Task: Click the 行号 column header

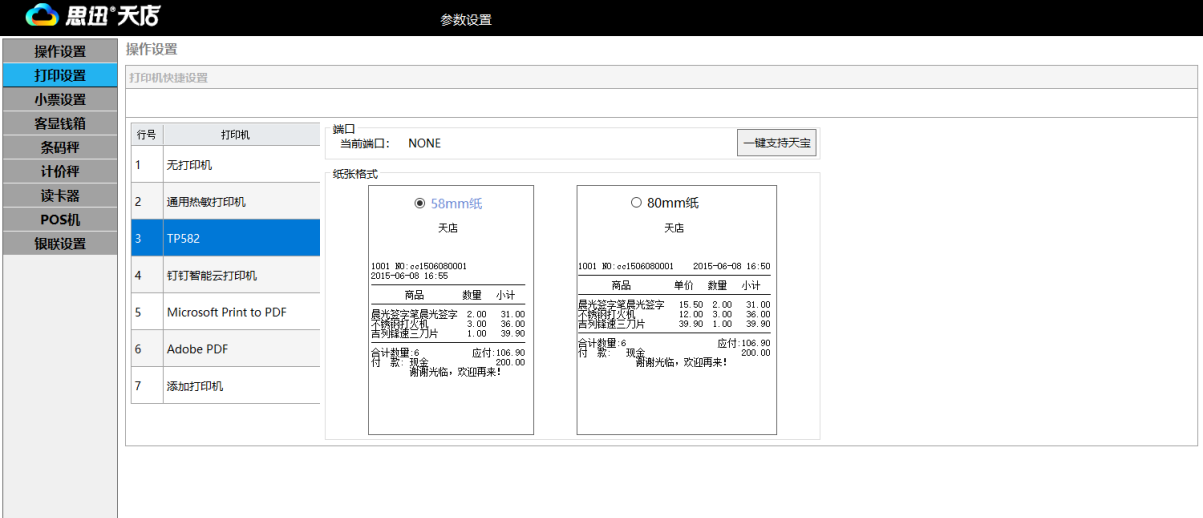Action: point(147,135)
